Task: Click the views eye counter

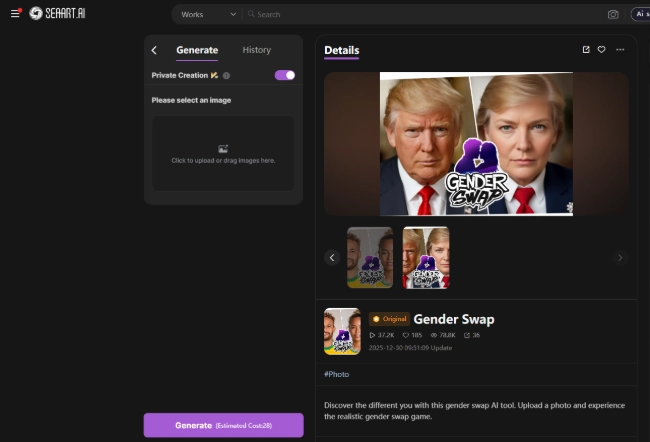Action: coord(443,335)
